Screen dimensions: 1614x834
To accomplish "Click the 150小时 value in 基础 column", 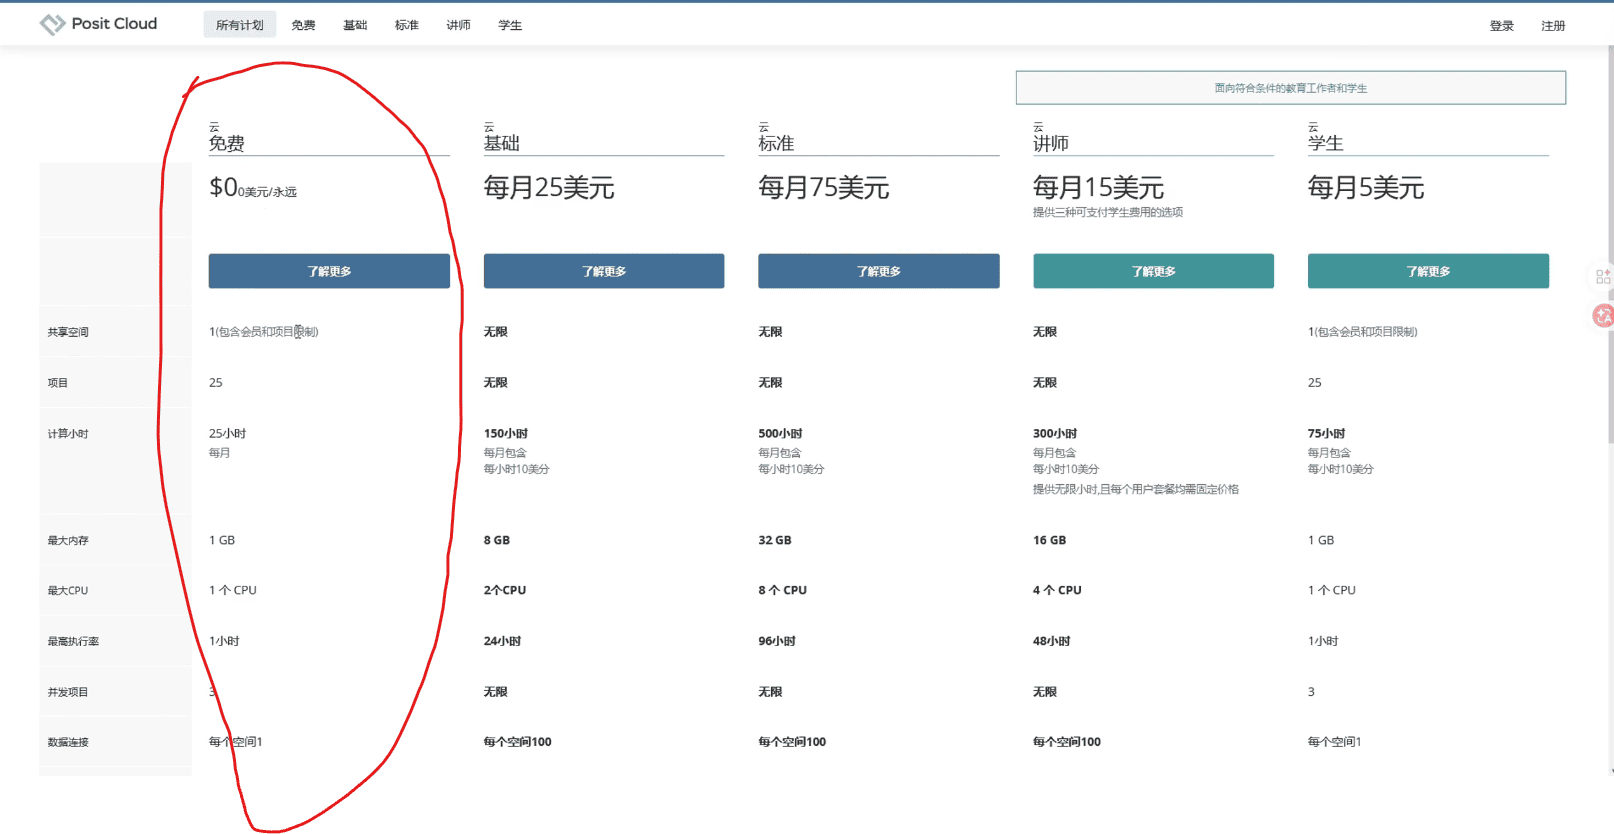I will (506, 434).
